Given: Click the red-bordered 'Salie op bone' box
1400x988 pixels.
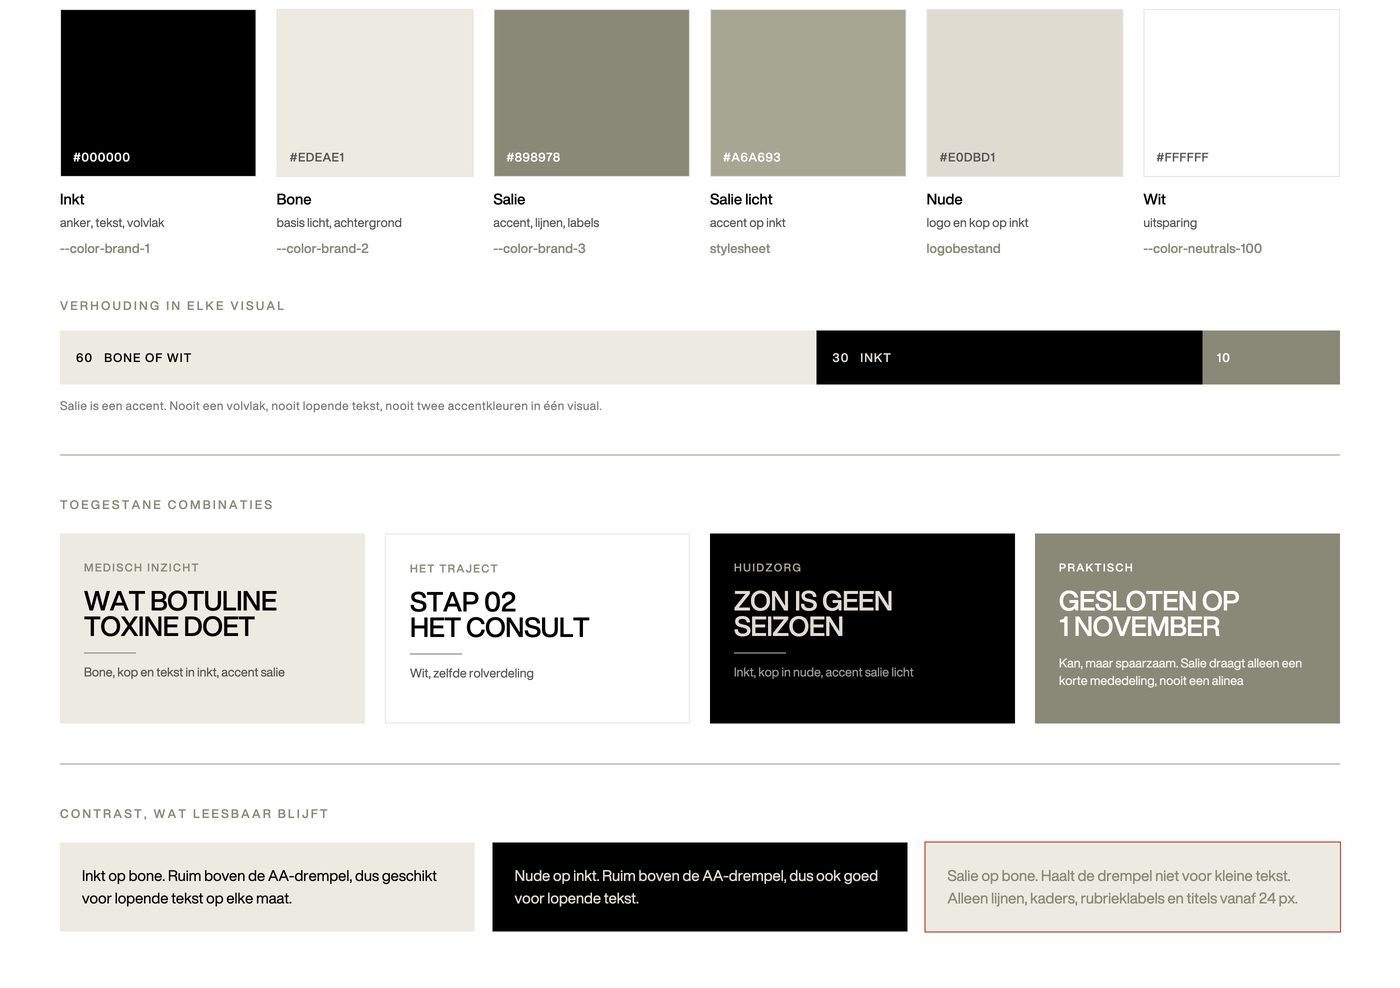Looking at the screenshot, I should [x=1132, y=887].
